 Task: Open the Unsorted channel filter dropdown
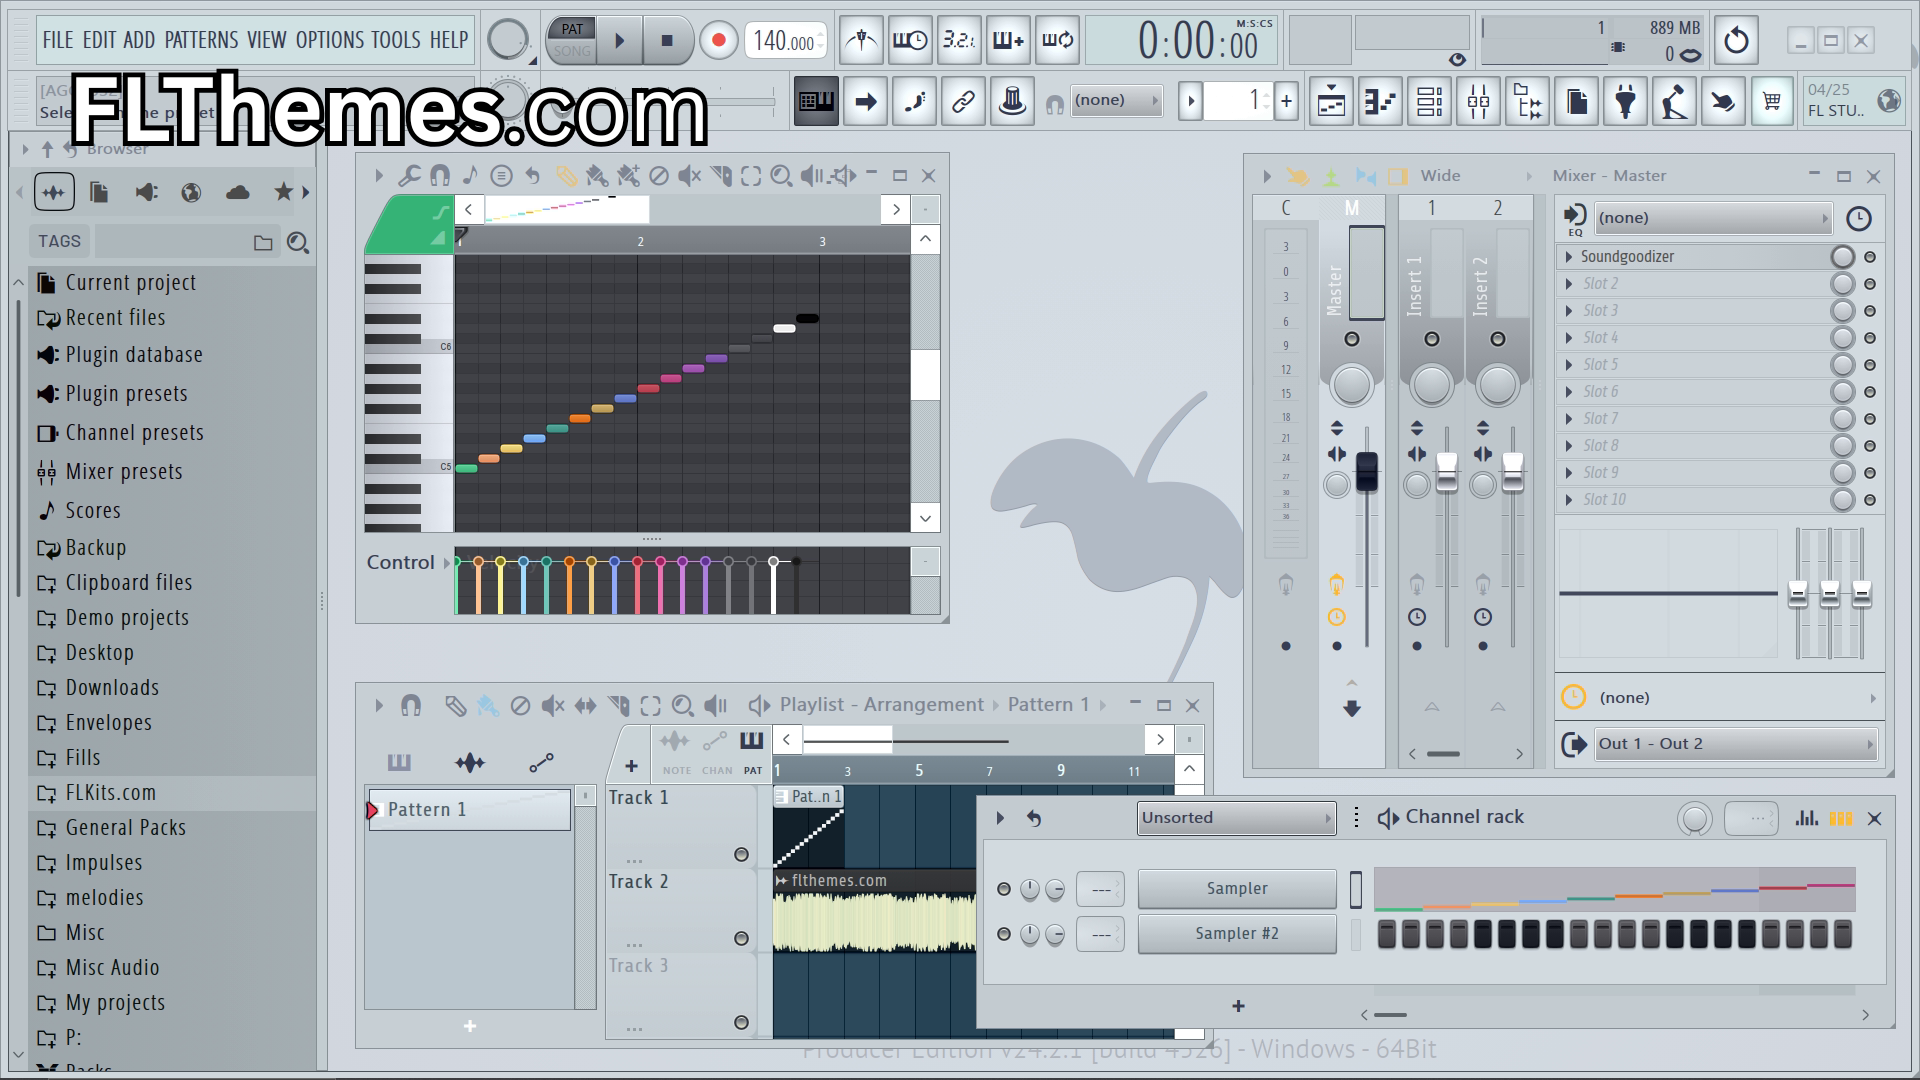[1236, 818]
